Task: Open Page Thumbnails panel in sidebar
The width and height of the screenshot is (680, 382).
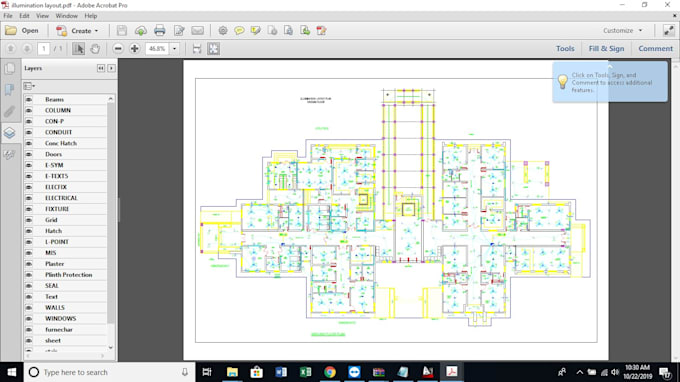Action: click(10, 69)
